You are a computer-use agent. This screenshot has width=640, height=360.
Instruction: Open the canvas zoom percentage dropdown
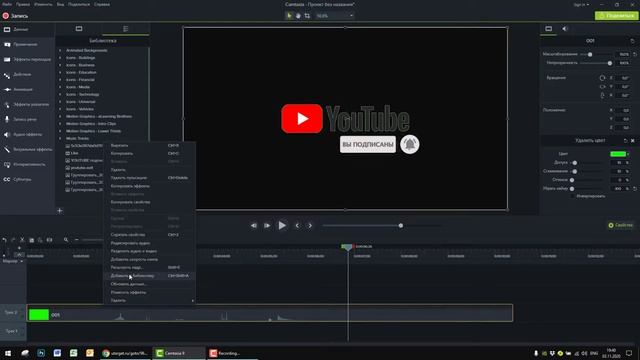tap(334, 16)
